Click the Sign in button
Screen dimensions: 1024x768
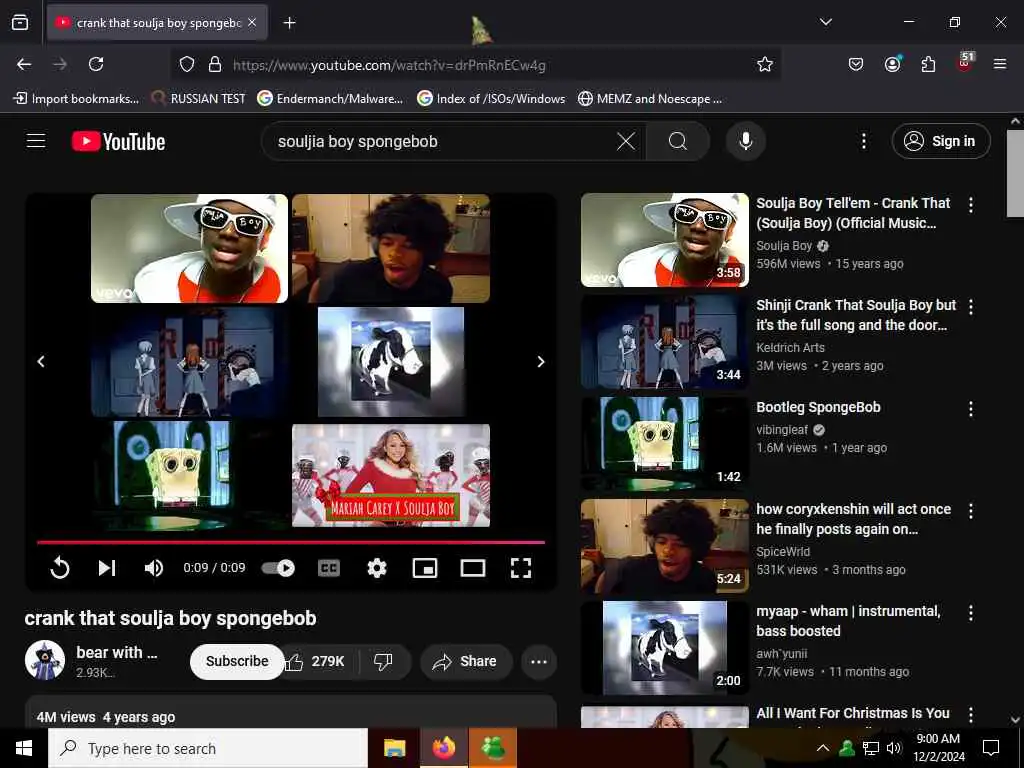941,141
